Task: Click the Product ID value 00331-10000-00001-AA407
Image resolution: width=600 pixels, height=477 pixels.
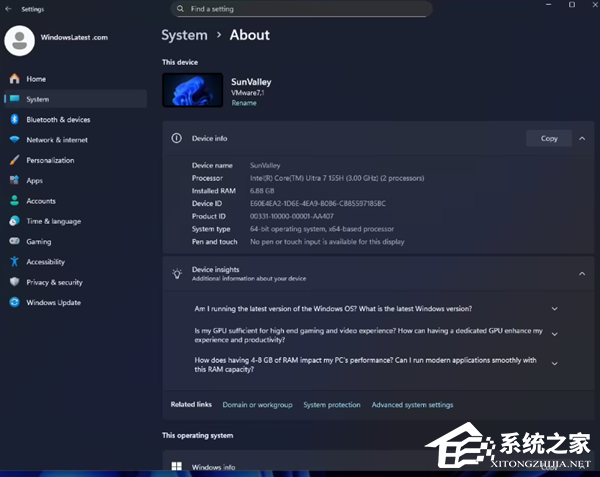Action: (292, 216)
